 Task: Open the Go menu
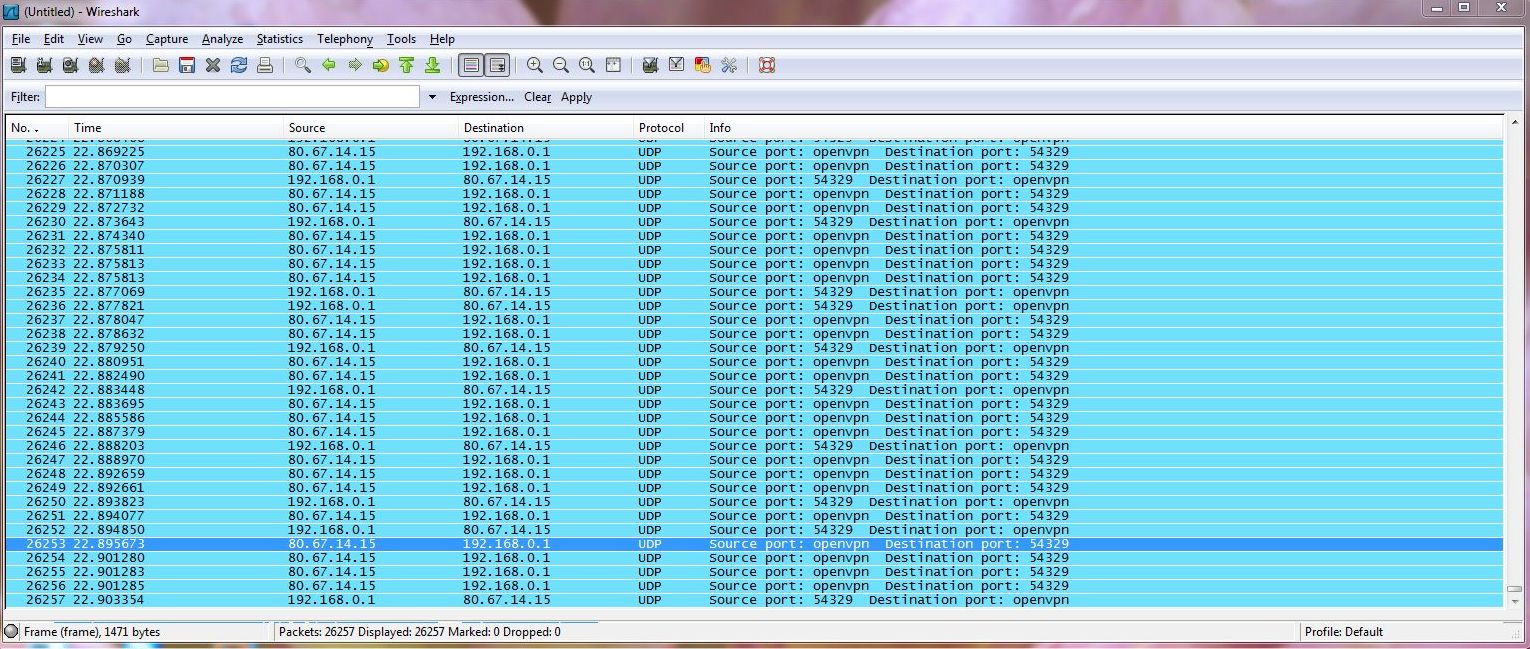point(124,39)
